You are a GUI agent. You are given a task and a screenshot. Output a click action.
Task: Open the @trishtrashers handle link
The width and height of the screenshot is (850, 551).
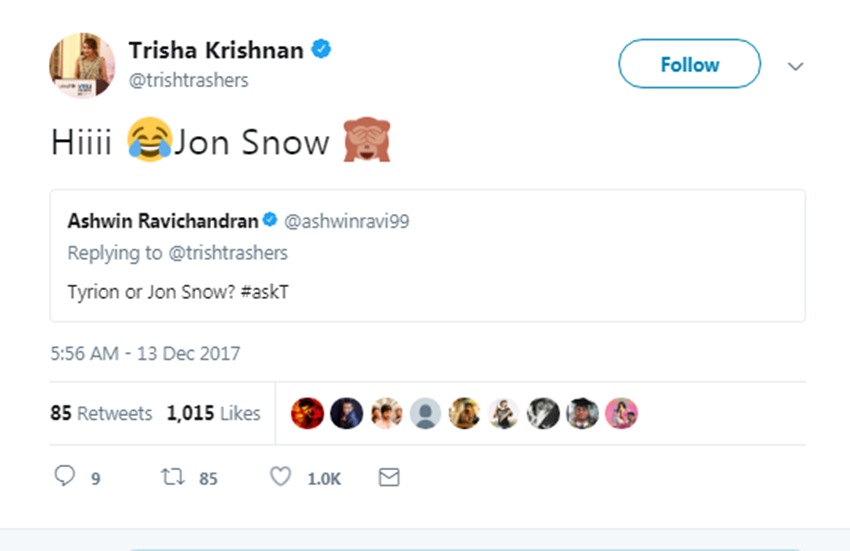tap(189, 80)
